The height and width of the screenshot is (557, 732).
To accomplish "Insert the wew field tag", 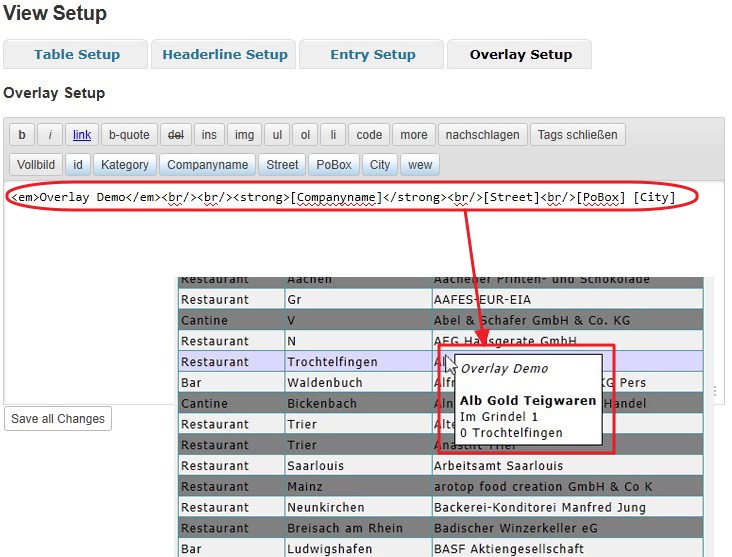I will [x=420, y=165].
